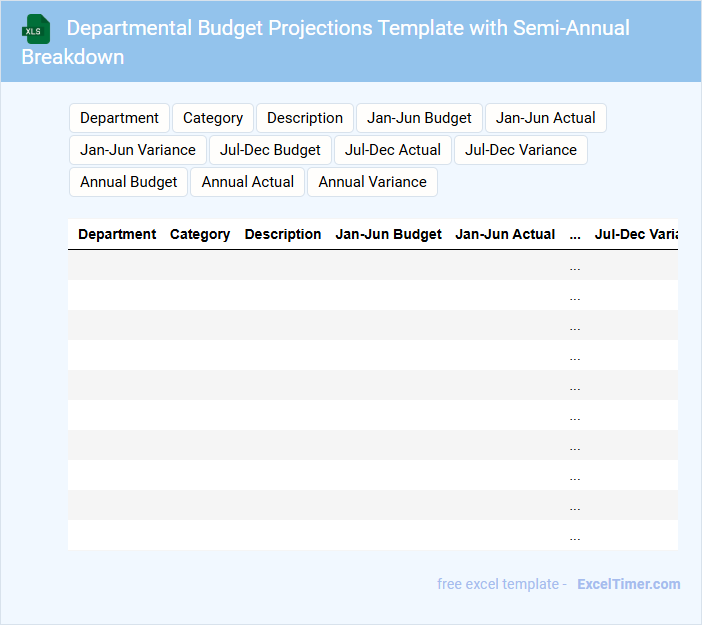Click the Jan-Jun Budget table column header
This screenshot has height=625, width=702.
(388, 234)
